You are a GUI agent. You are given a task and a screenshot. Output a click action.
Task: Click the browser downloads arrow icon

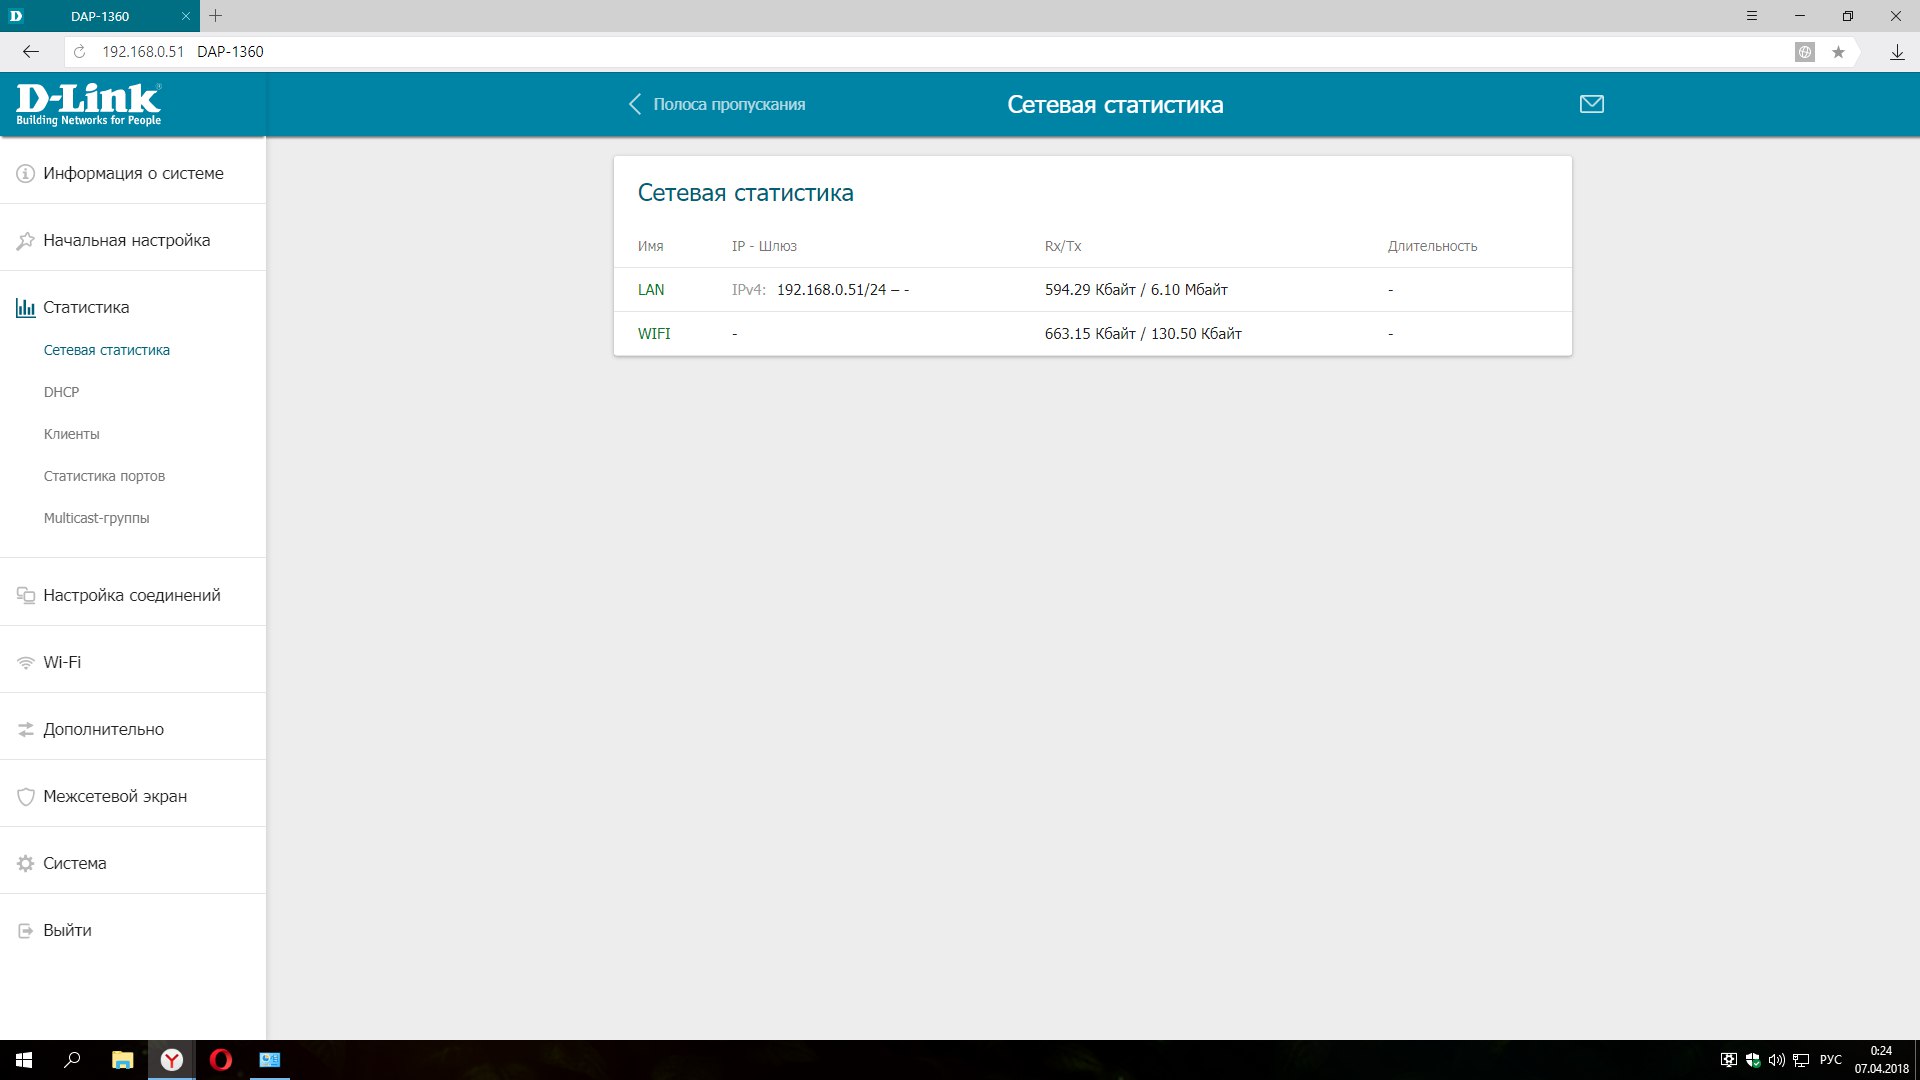(x=1896, y=52)
